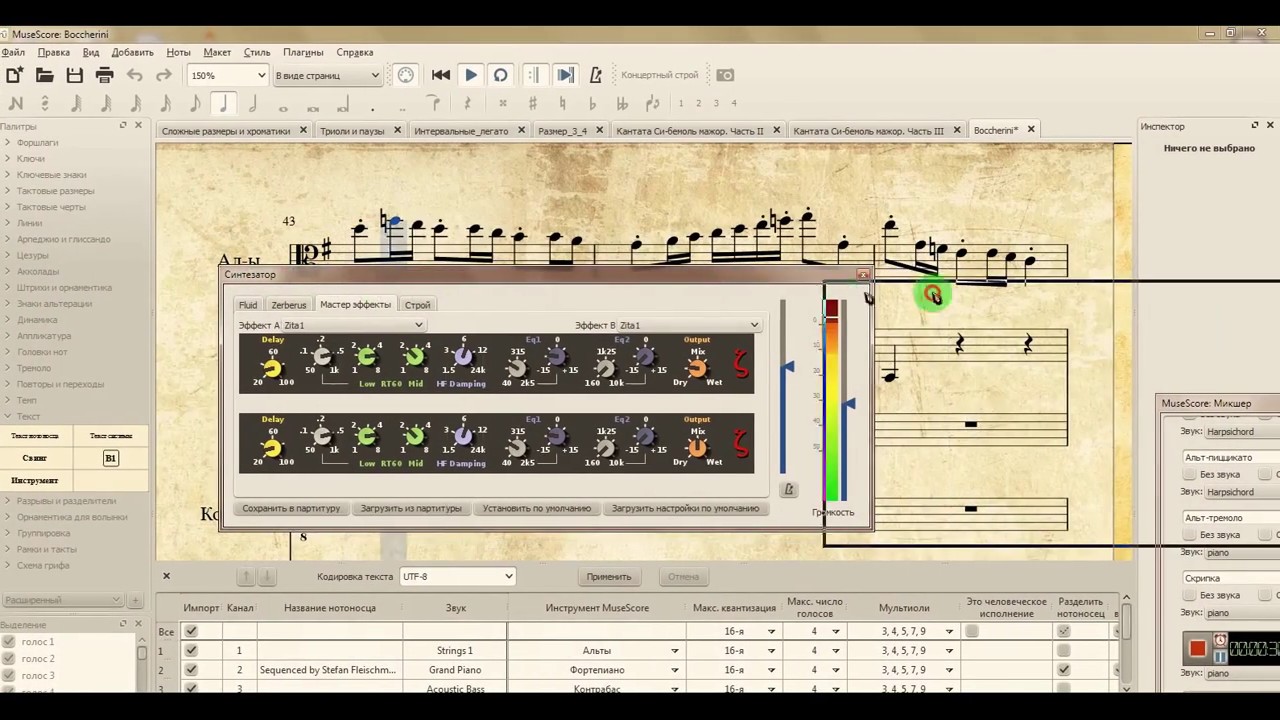This screenshot has width=1280, height=720.
Task: Enable note input mode (N icon)
Action: [15, 103]
